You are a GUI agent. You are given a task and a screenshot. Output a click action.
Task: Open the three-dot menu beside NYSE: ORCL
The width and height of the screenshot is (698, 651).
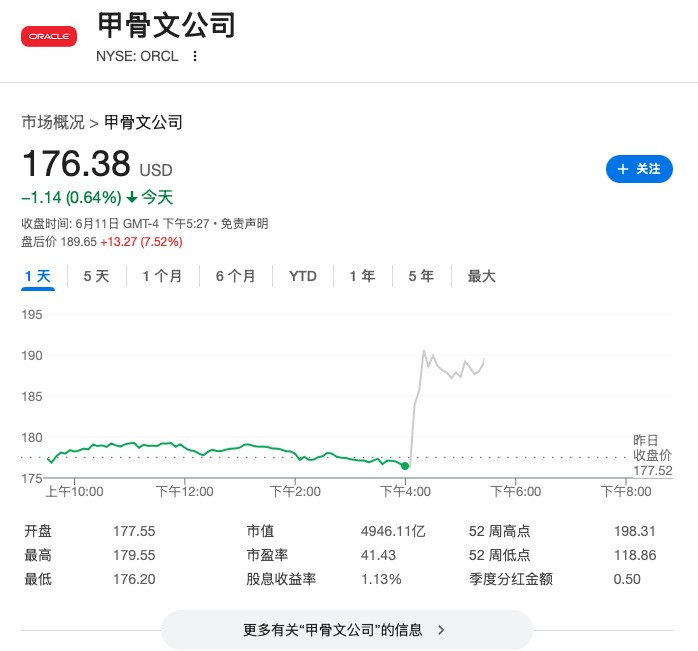pyautogui.click(x=195, y=56)
